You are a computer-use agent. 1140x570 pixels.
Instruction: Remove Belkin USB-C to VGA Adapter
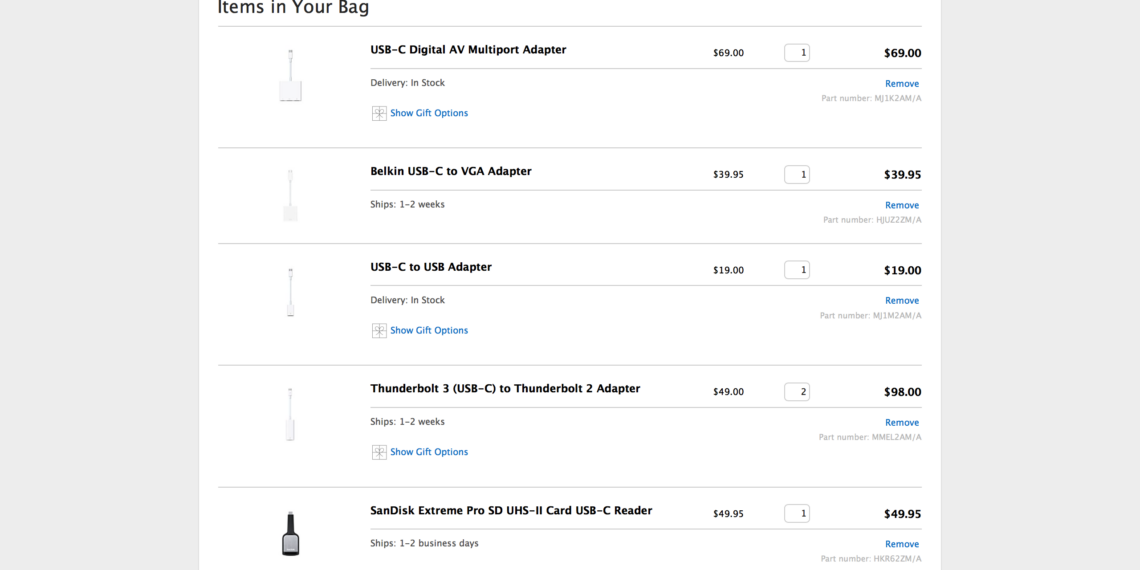tap(901, 205)
